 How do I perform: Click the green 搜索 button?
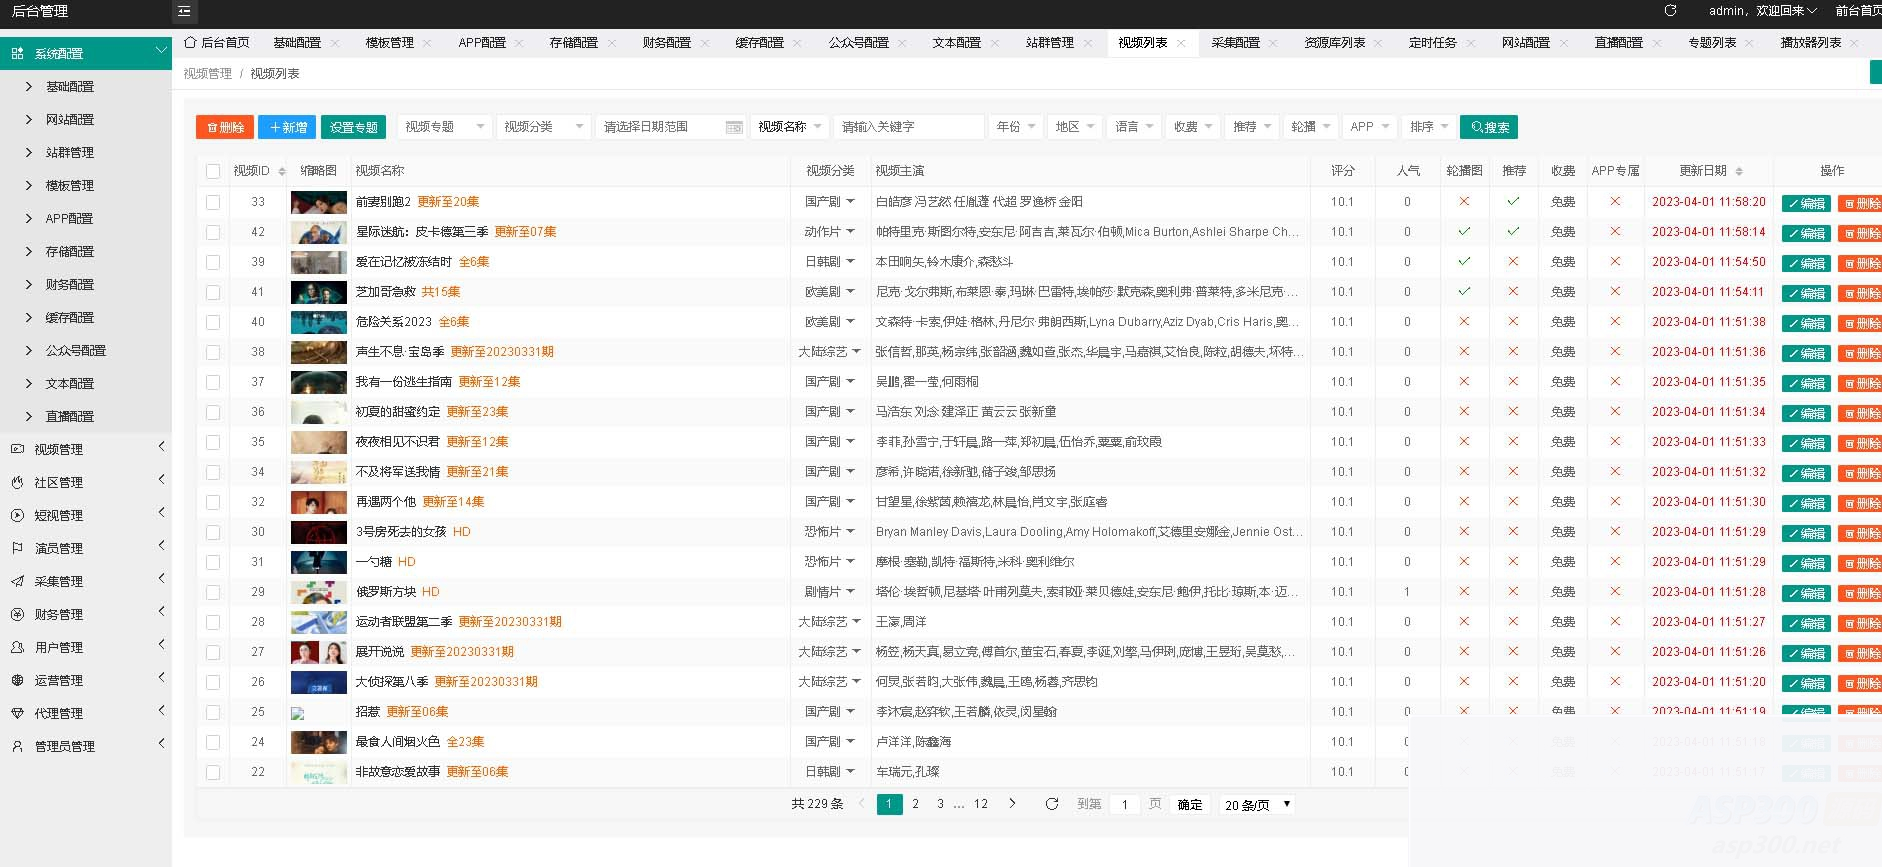tap(1488, 127)
